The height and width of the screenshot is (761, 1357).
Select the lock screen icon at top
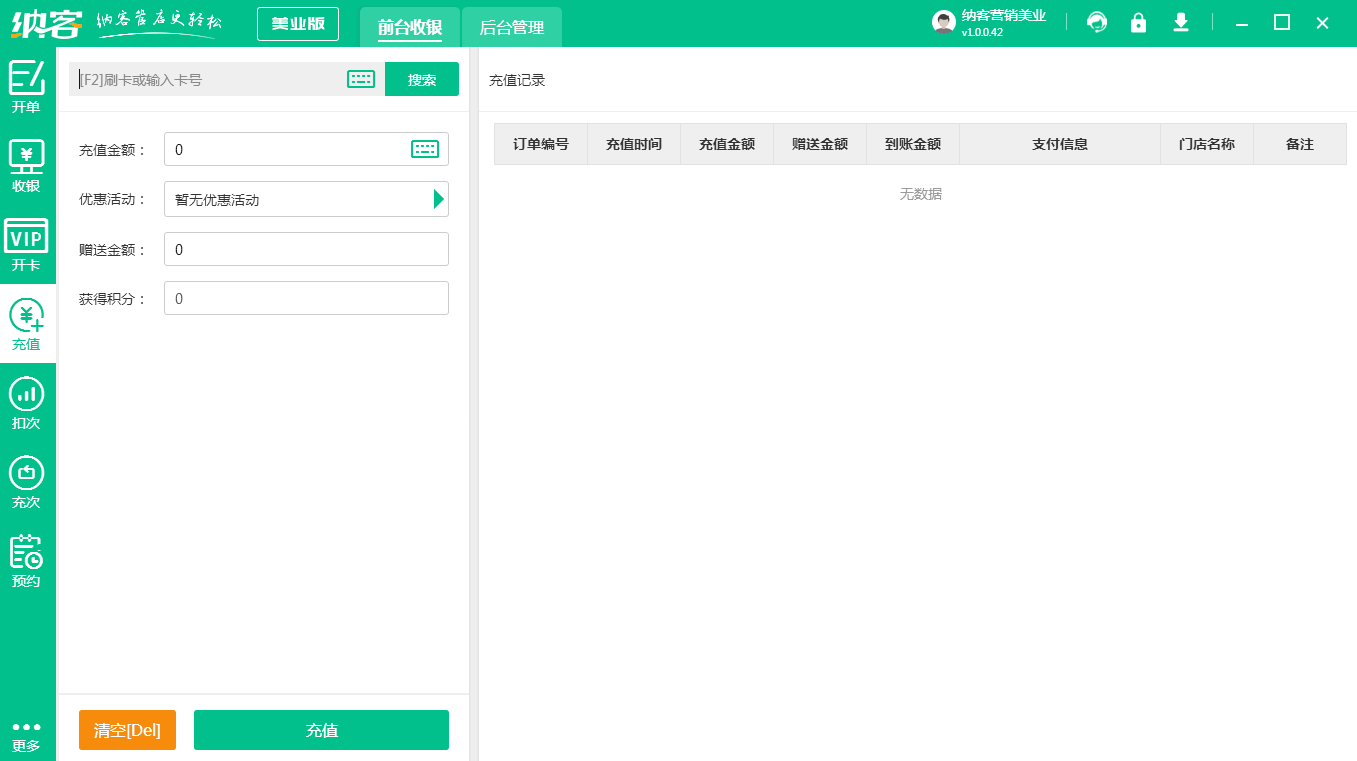point(1138,21)
